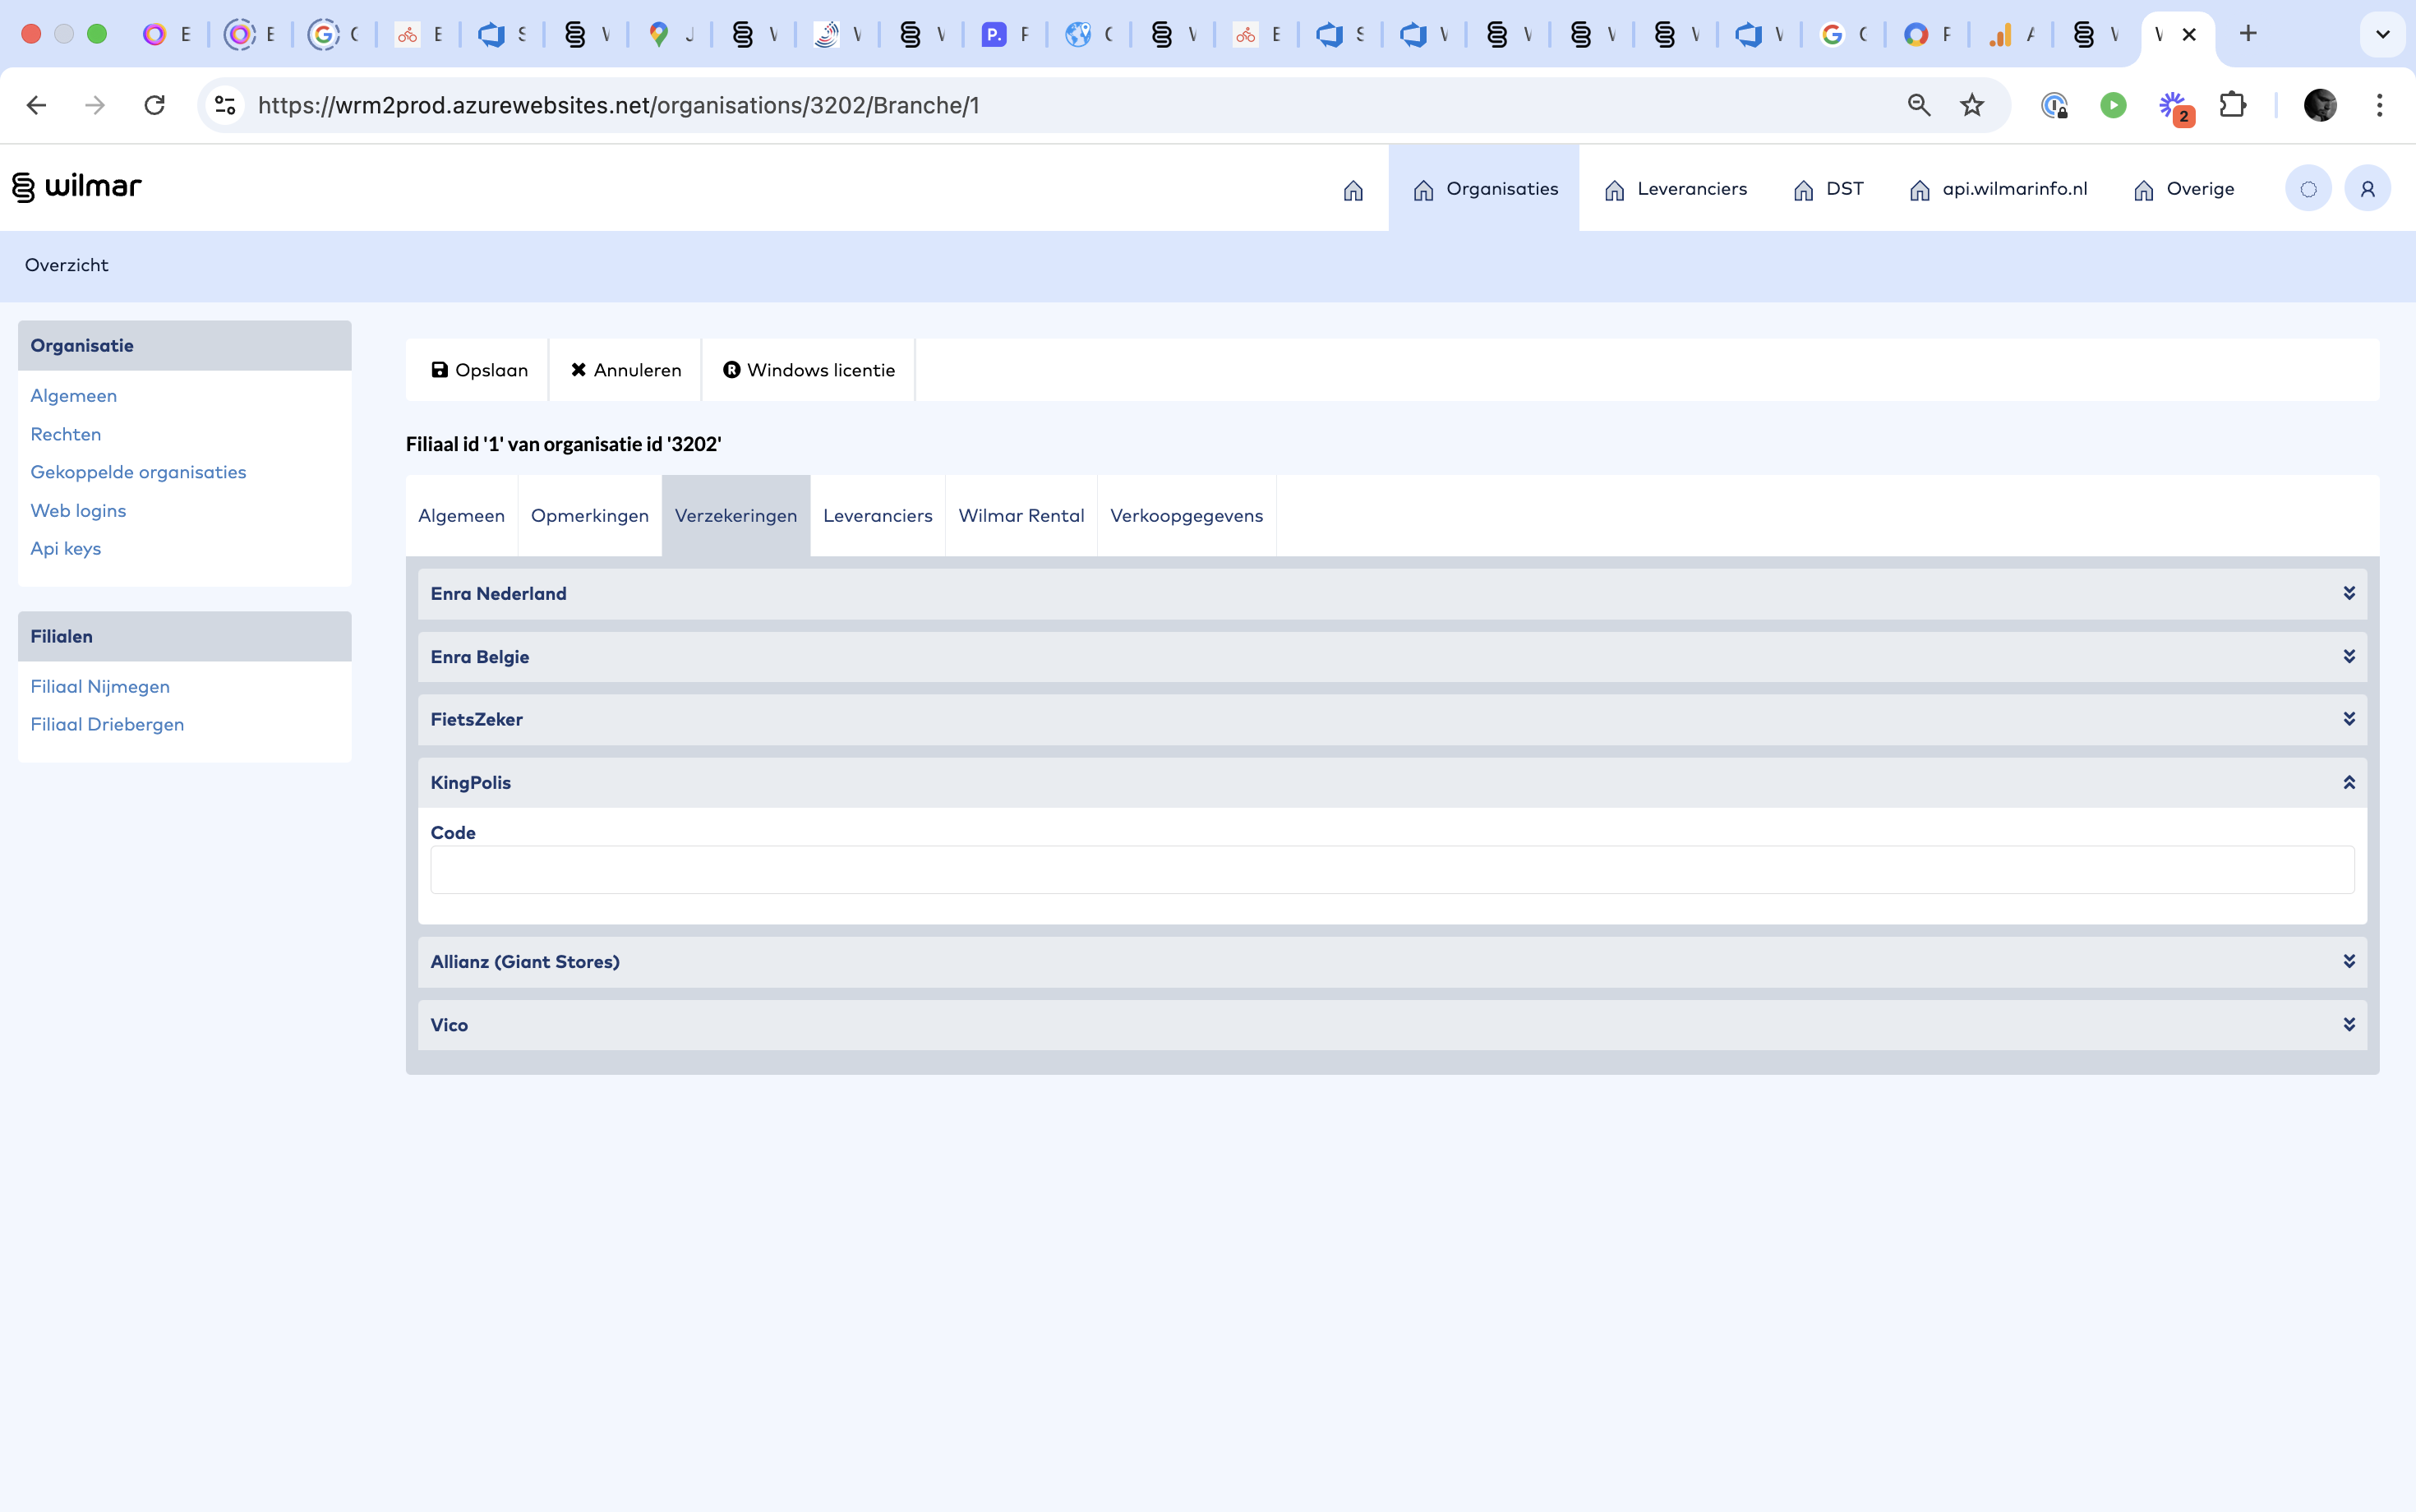
Task: Open Gekoppelde organisaties link
Action: click(138, 472)
